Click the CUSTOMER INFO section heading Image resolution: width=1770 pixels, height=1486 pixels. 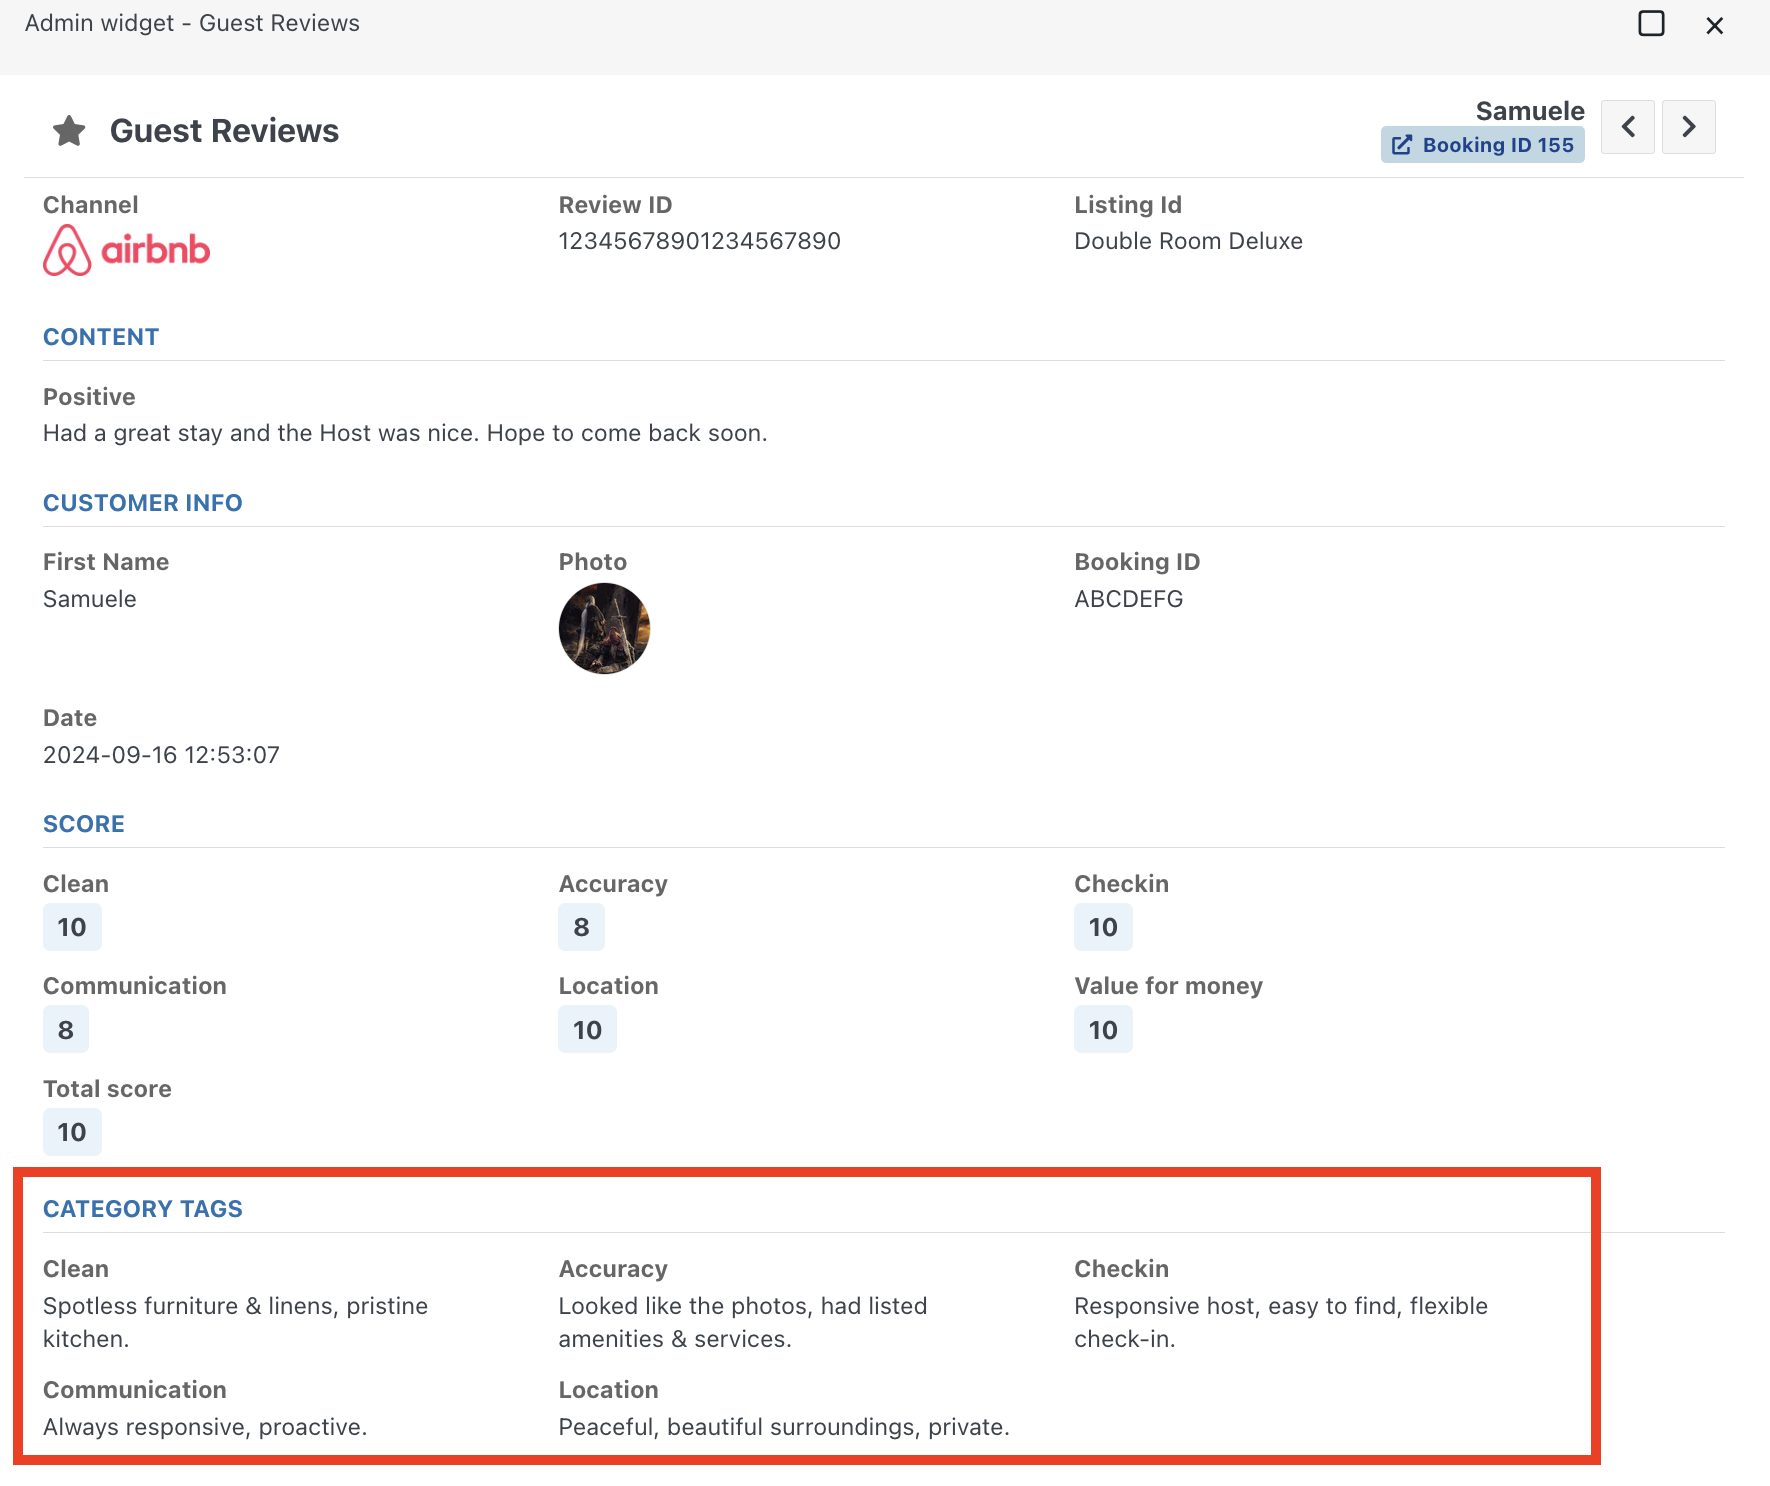coord(142,503)
